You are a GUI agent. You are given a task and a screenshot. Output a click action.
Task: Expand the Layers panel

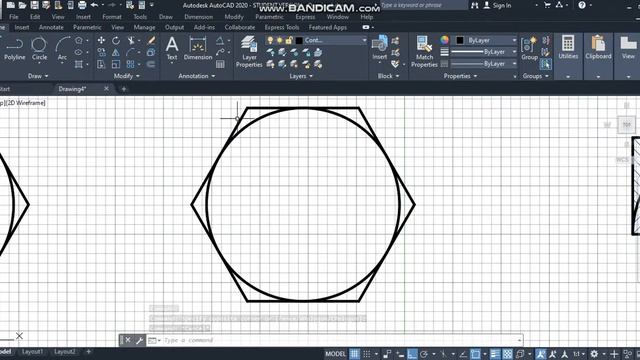tap(301, 76)
